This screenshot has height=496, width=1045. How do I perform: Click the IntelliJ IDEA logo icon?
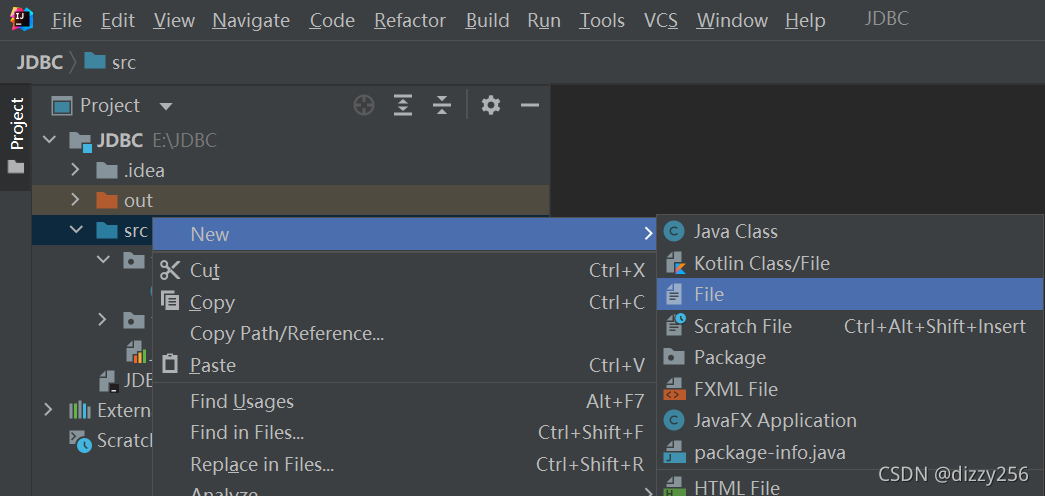tap(21, 19)
